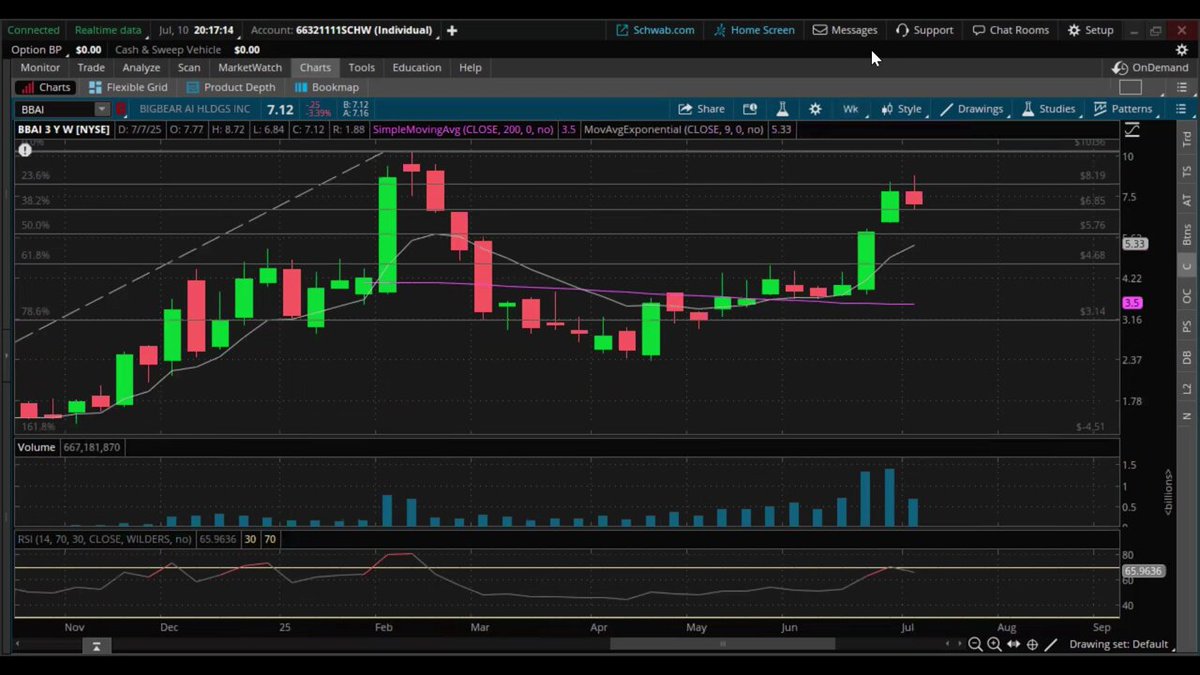Click the chart mode icon above price axis
This screenshot has height=675, width=1200.
(x=1132, y=130)
